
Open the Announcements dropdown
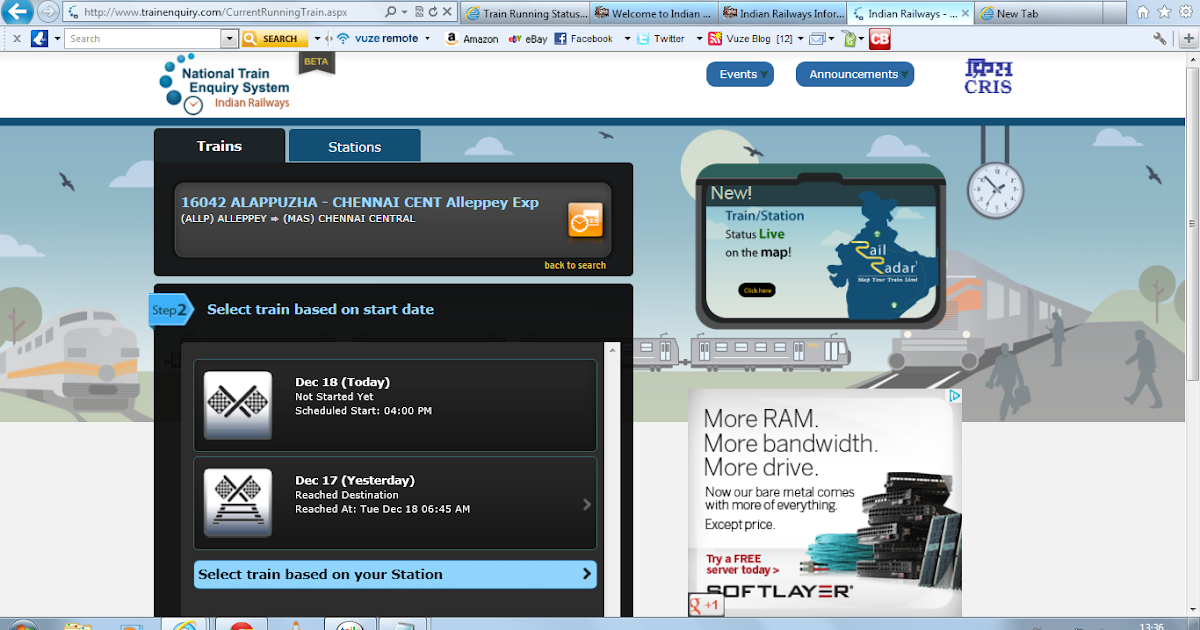pyautogui.click(x=855, y=74)
